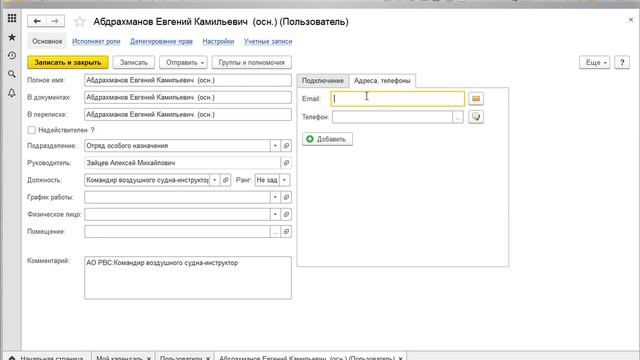Switch to Пользователи bottom tab
Image resolution: width=640 pixels, height=360 pixels.
click(x=181, y=358)
